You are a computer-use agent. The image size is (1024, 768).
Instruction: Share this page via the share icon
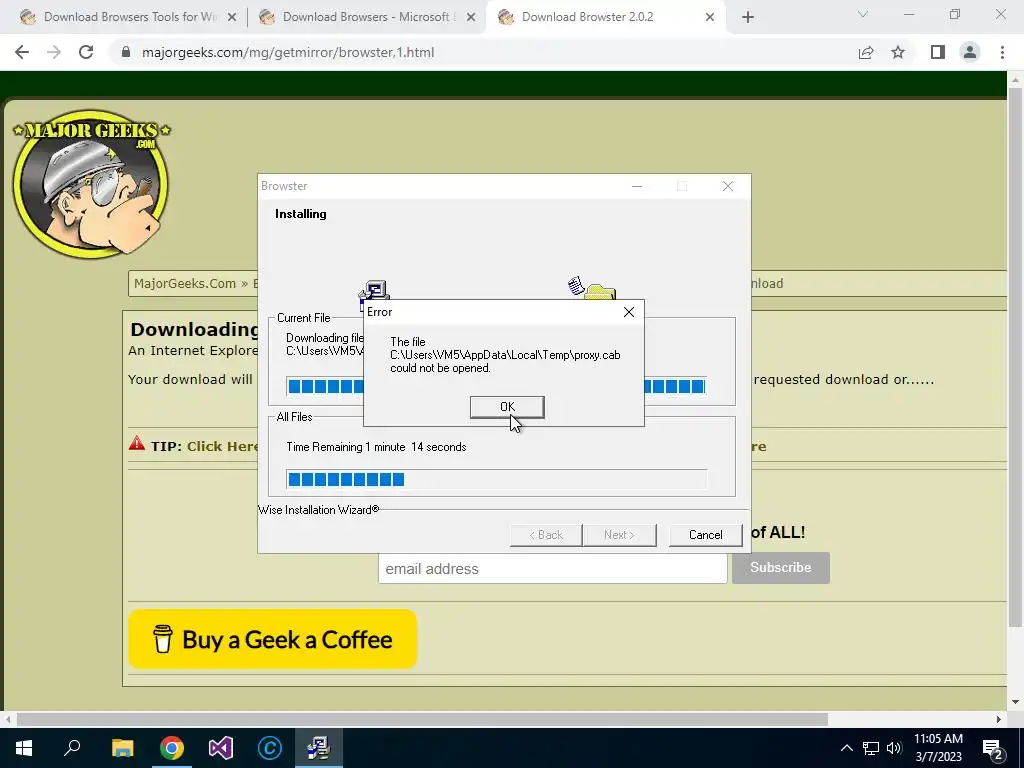[x=866, y=52]
